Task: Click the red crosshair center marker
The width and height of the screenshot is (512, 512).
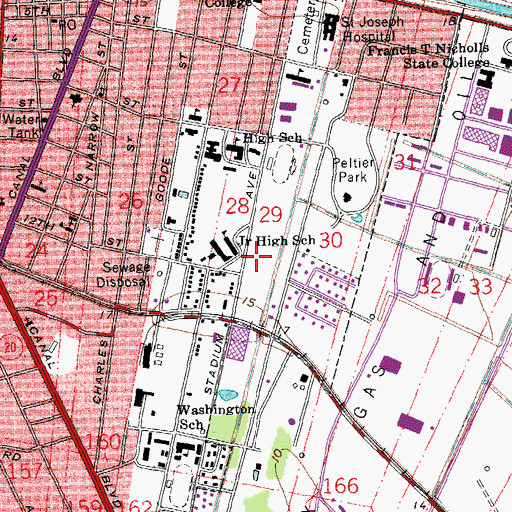Action: (x=256, y=256)
